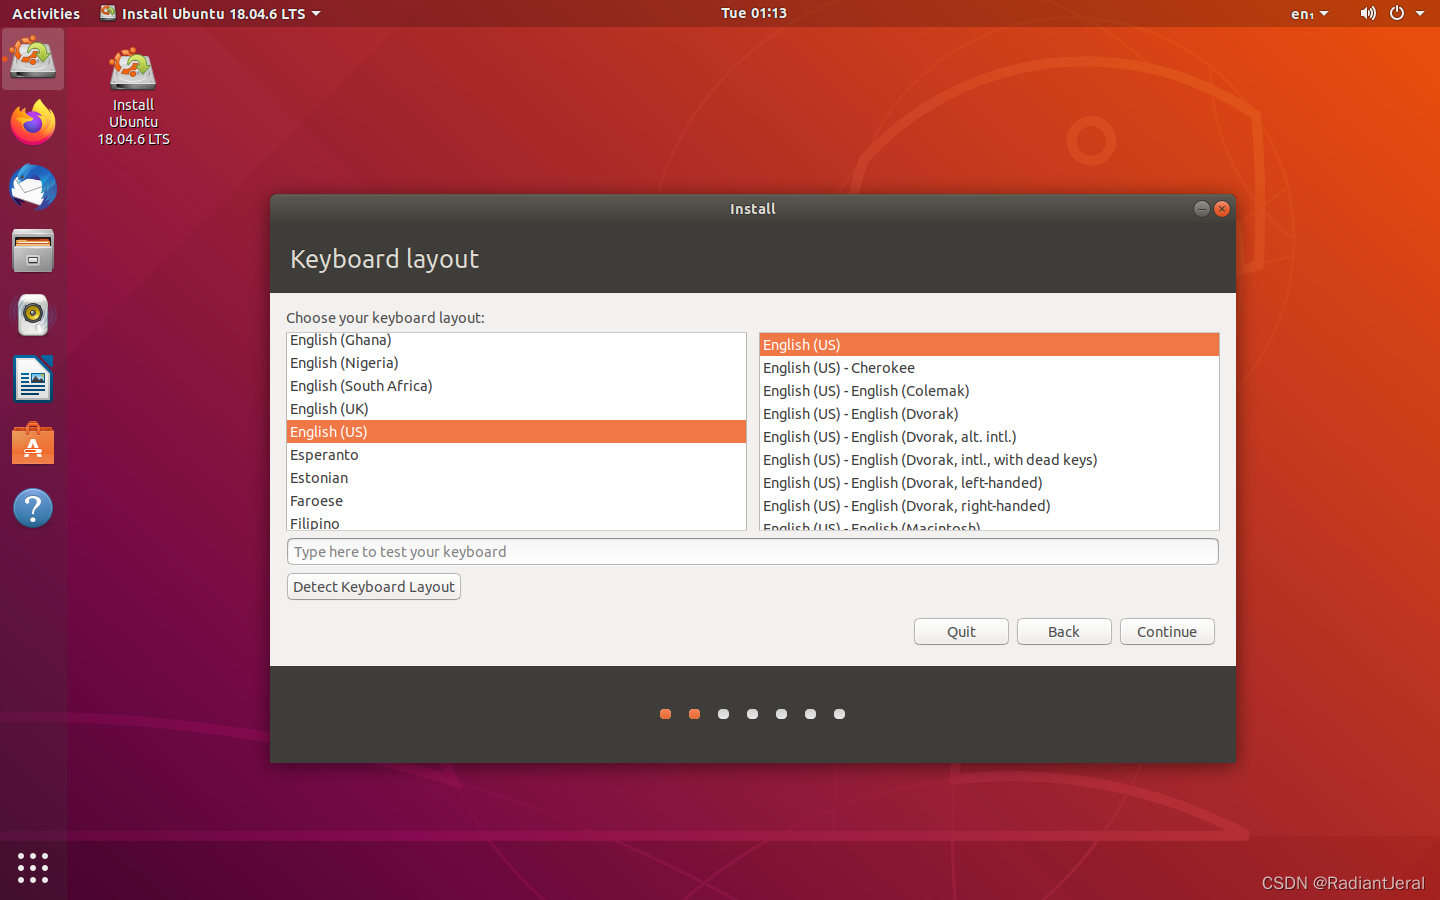
Task: Minimize the Install window
Action: click(x=1202, y=208)
